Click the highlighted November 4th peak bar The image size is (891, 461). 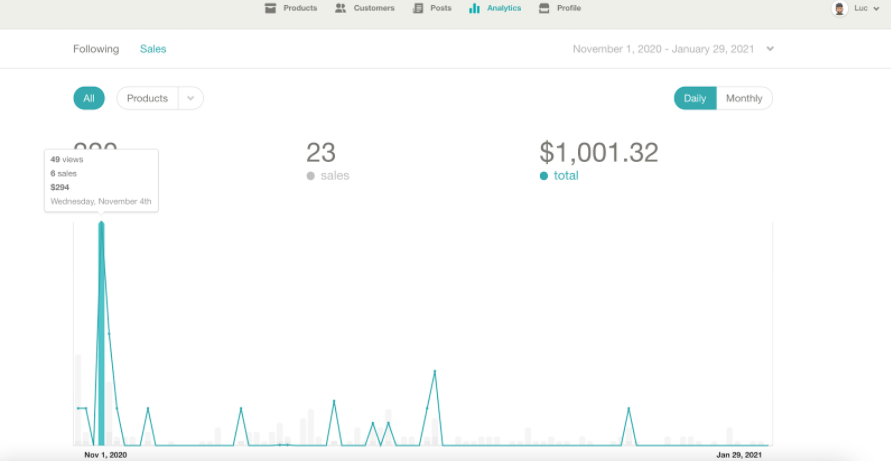pos(101,334)
